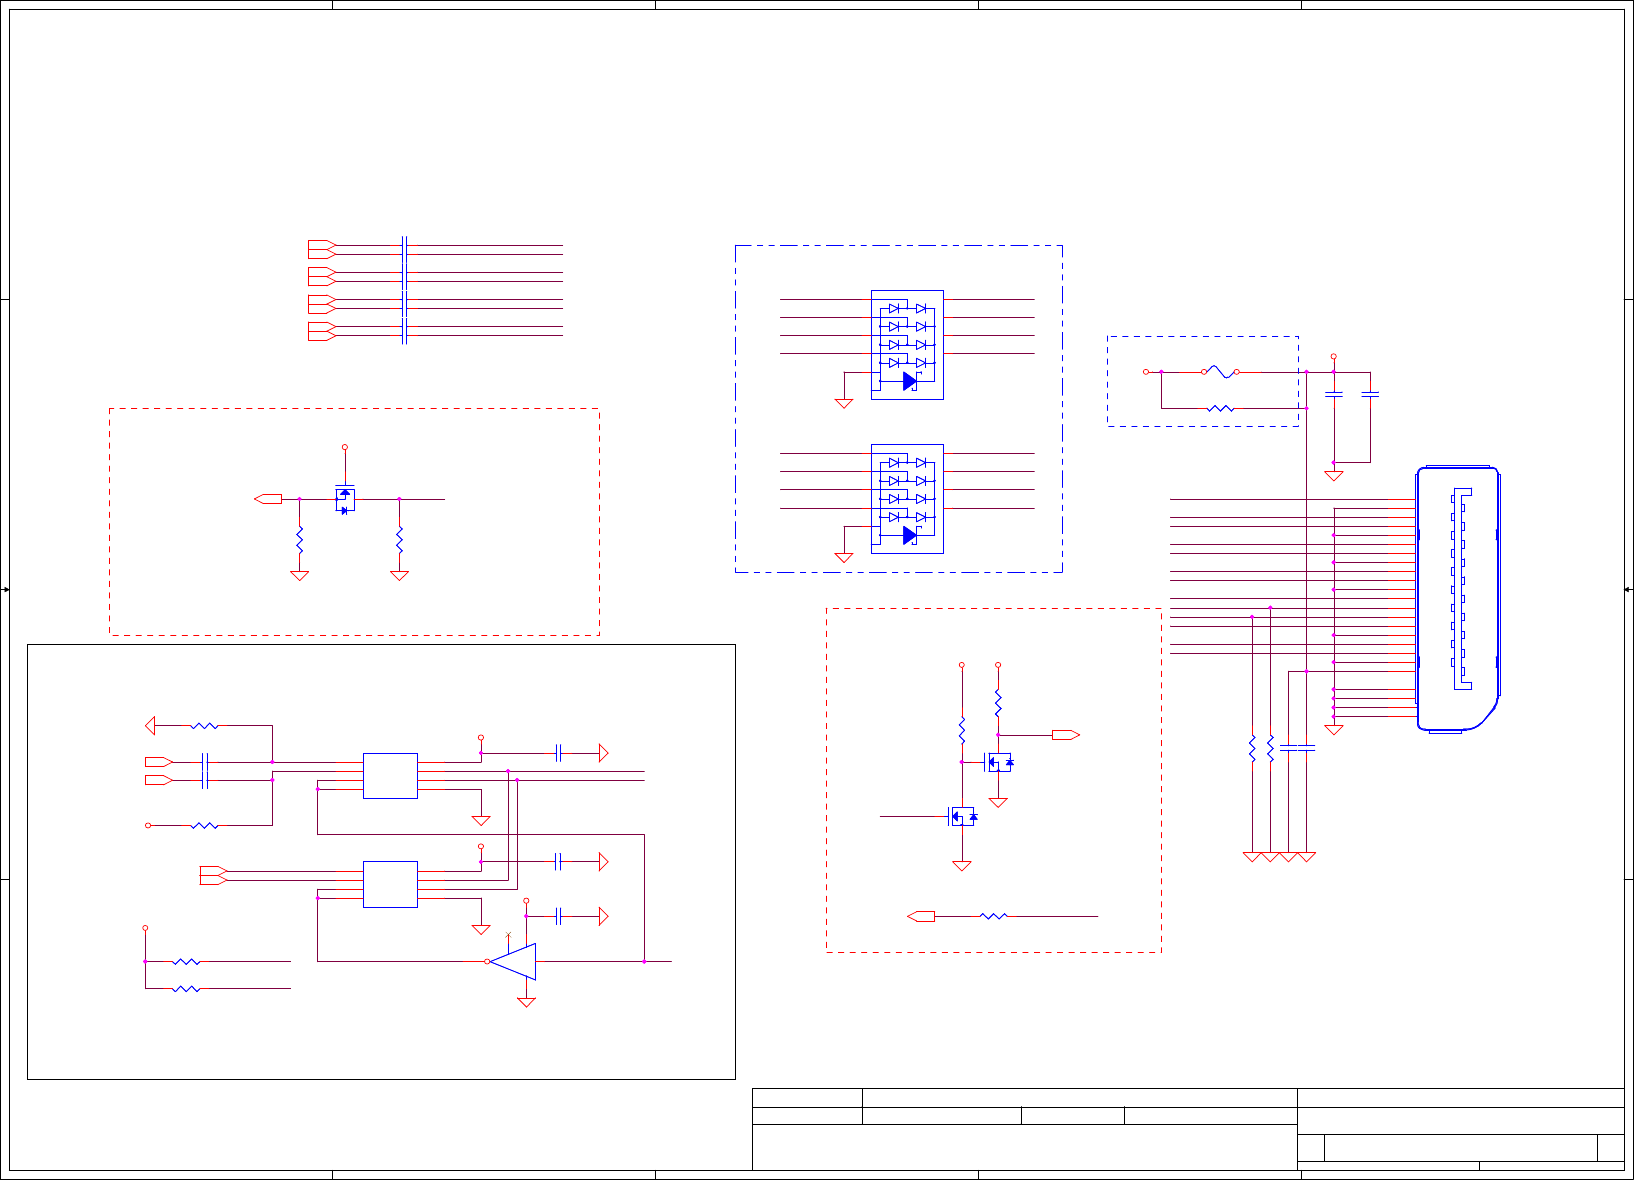The image size is (1634, 1180).
Task: Select the lone MOSFET between two pull-down resistors
Action: 345,500
